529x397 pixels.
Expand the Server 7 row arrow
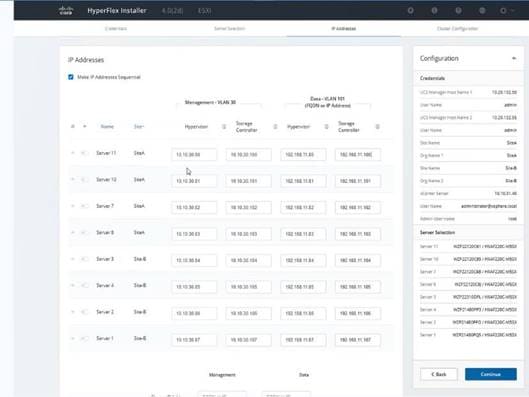[73, 206]
